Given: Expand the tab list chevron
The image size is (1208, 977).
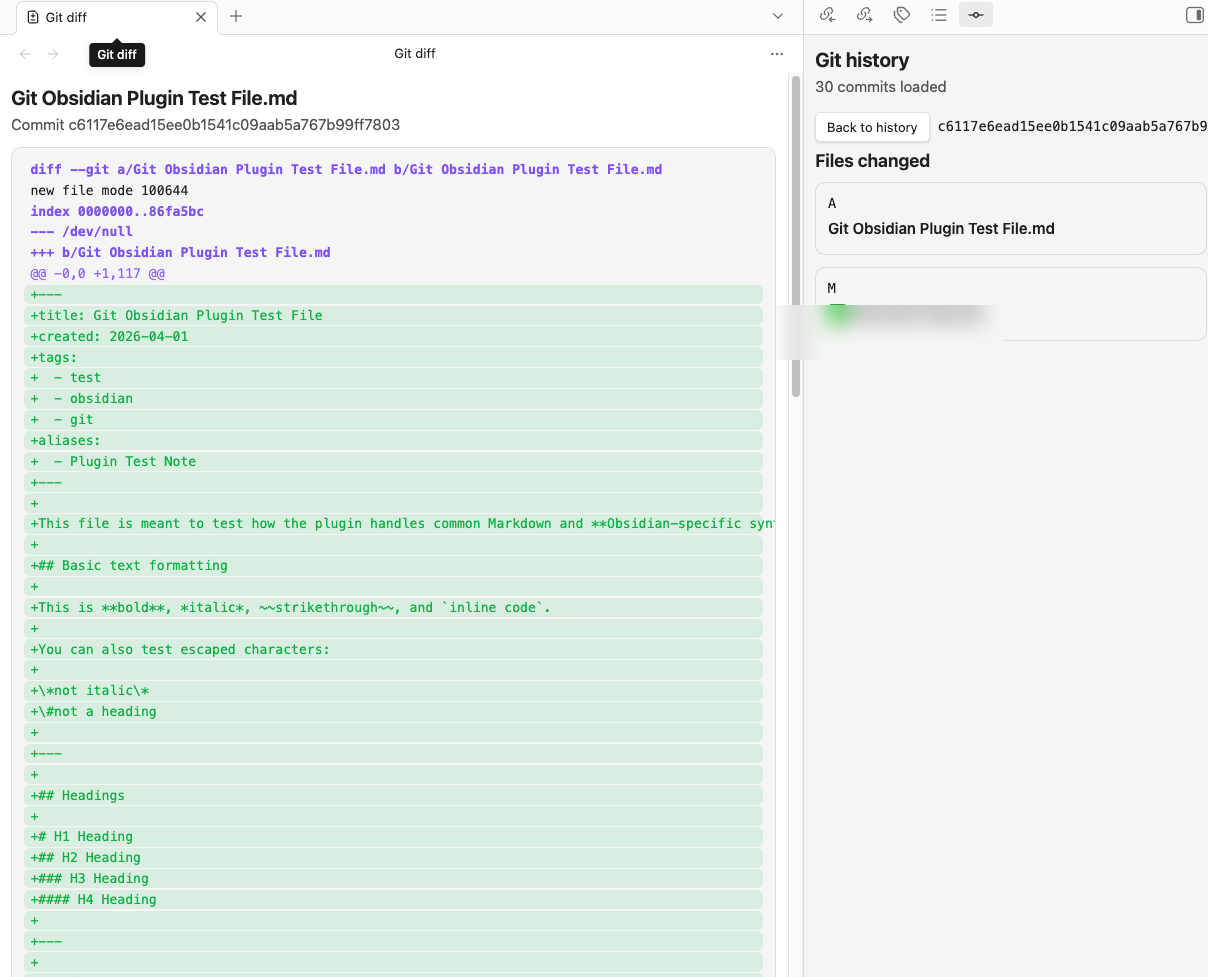Looking at the screenshot, I should pos(778,16).
